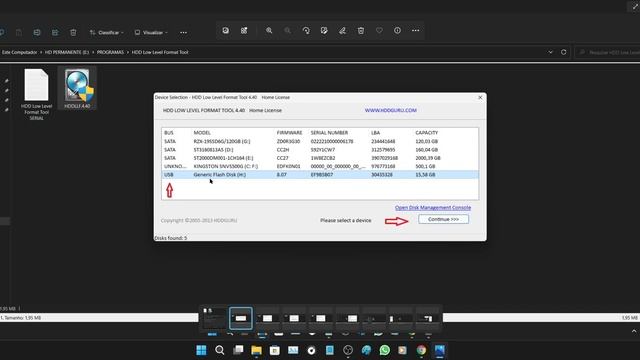The height and width of the screenshot is (360, 640).
Task: Click the BUS column header
Action: [169, 133]
